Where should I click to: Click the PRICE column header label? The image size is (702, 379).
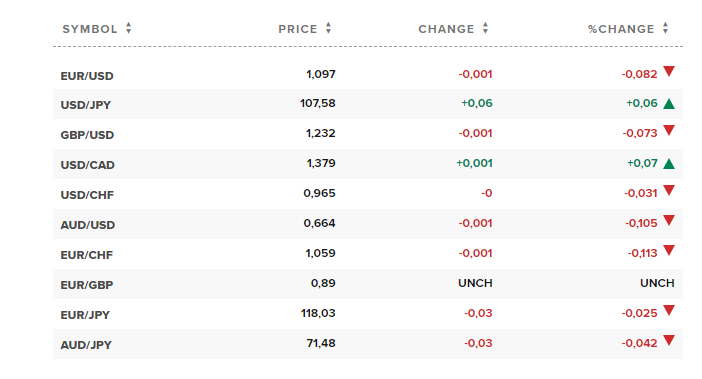(298, 29)
